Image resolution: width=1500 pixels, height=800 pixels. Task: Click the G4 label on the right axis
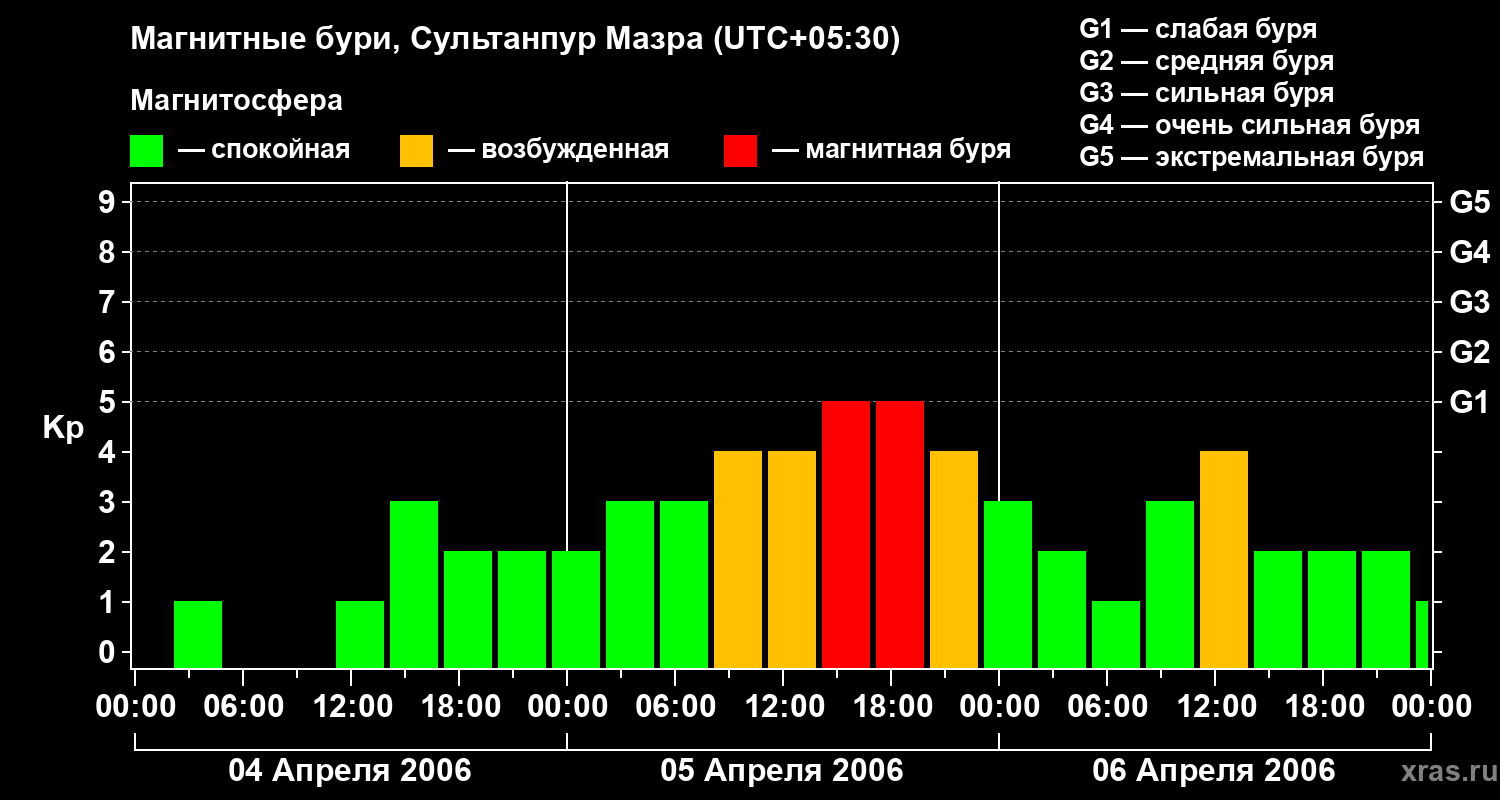click(1469, 252)
